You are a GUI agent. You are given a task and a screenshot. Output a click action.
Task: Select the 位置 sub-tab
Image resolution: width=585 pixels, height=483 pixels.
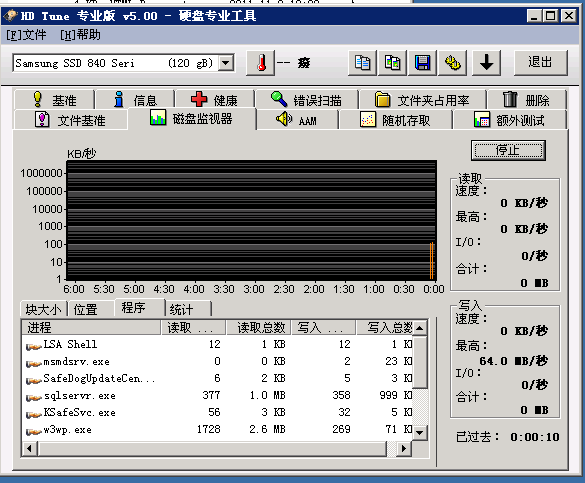point(91,309)
